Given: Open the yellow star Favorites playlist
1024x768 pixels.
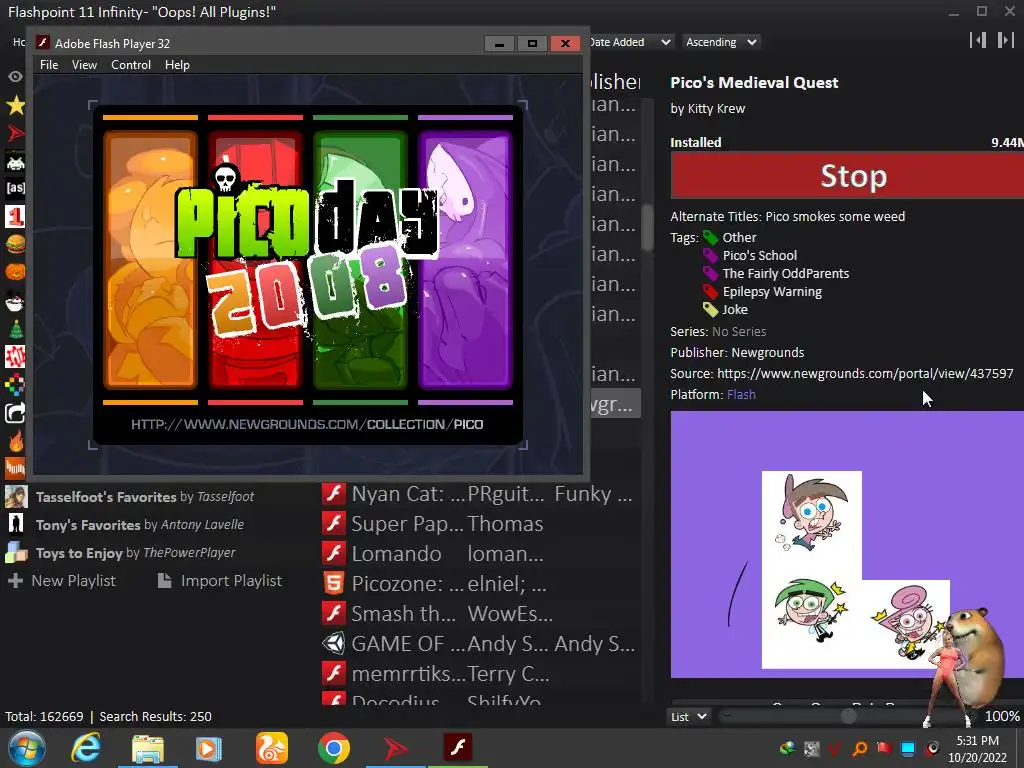Looking at the screenshot, I should (15, 105).
